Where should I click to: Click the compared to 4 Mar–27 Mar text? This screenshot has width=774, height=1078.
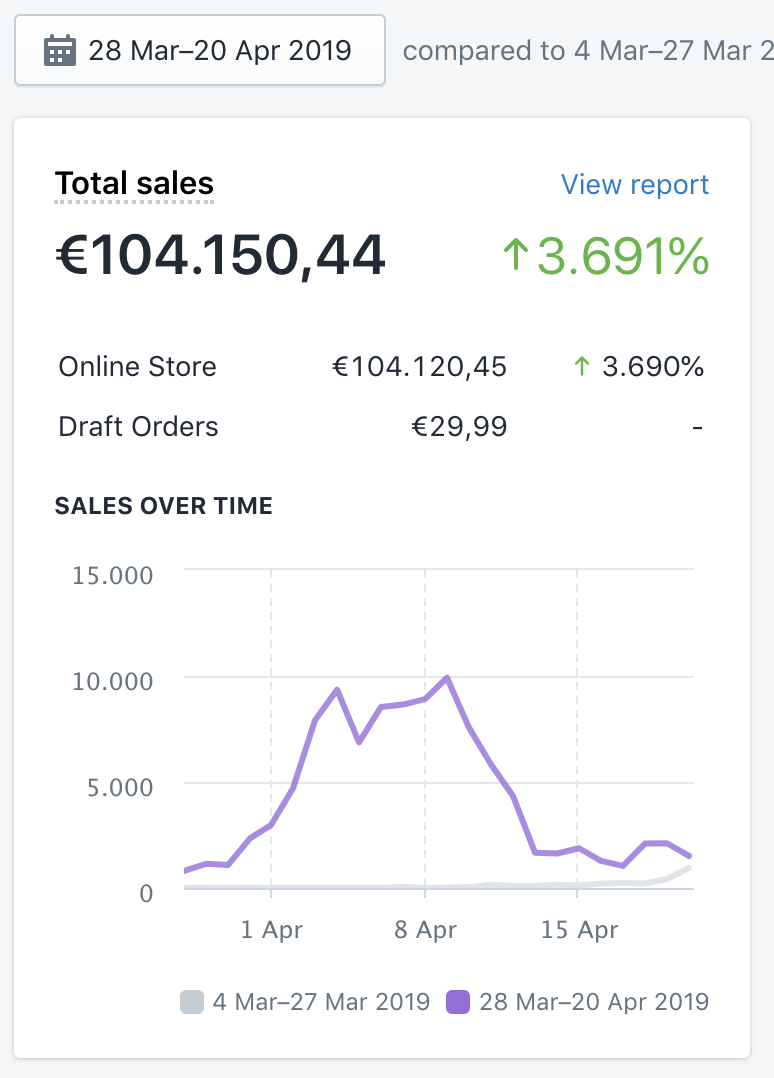(588, 51)
